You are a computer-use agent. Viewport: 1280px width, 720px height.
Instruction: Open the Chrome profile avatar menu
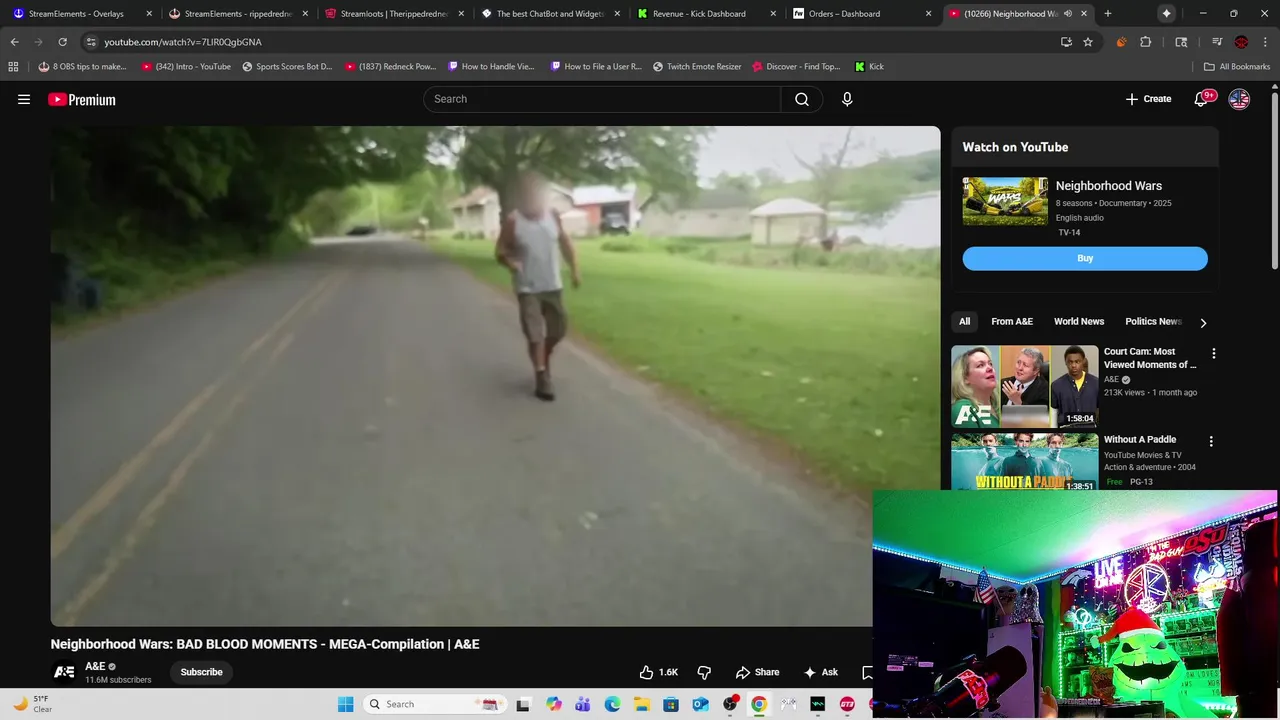(1241, 42)
